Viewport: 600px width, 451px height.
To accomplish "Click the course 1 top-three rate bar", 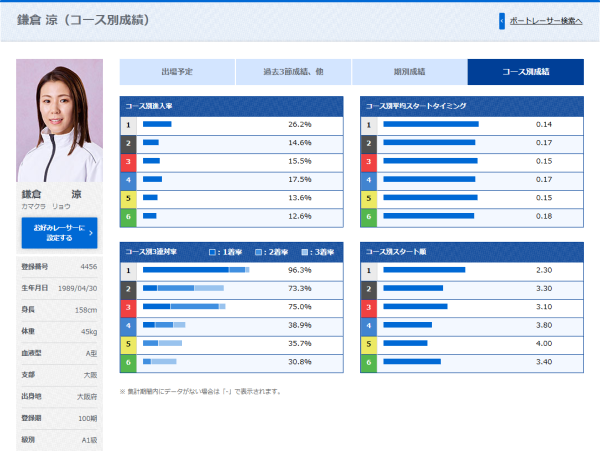I will (x=196, y=270).
